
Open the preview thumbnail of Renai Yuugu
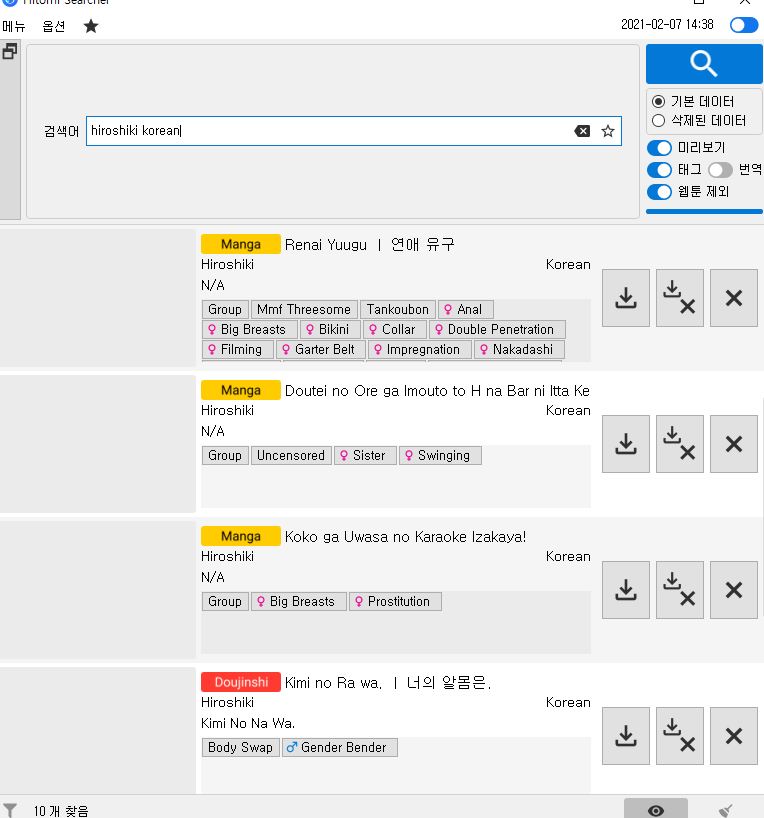(98, 297)
